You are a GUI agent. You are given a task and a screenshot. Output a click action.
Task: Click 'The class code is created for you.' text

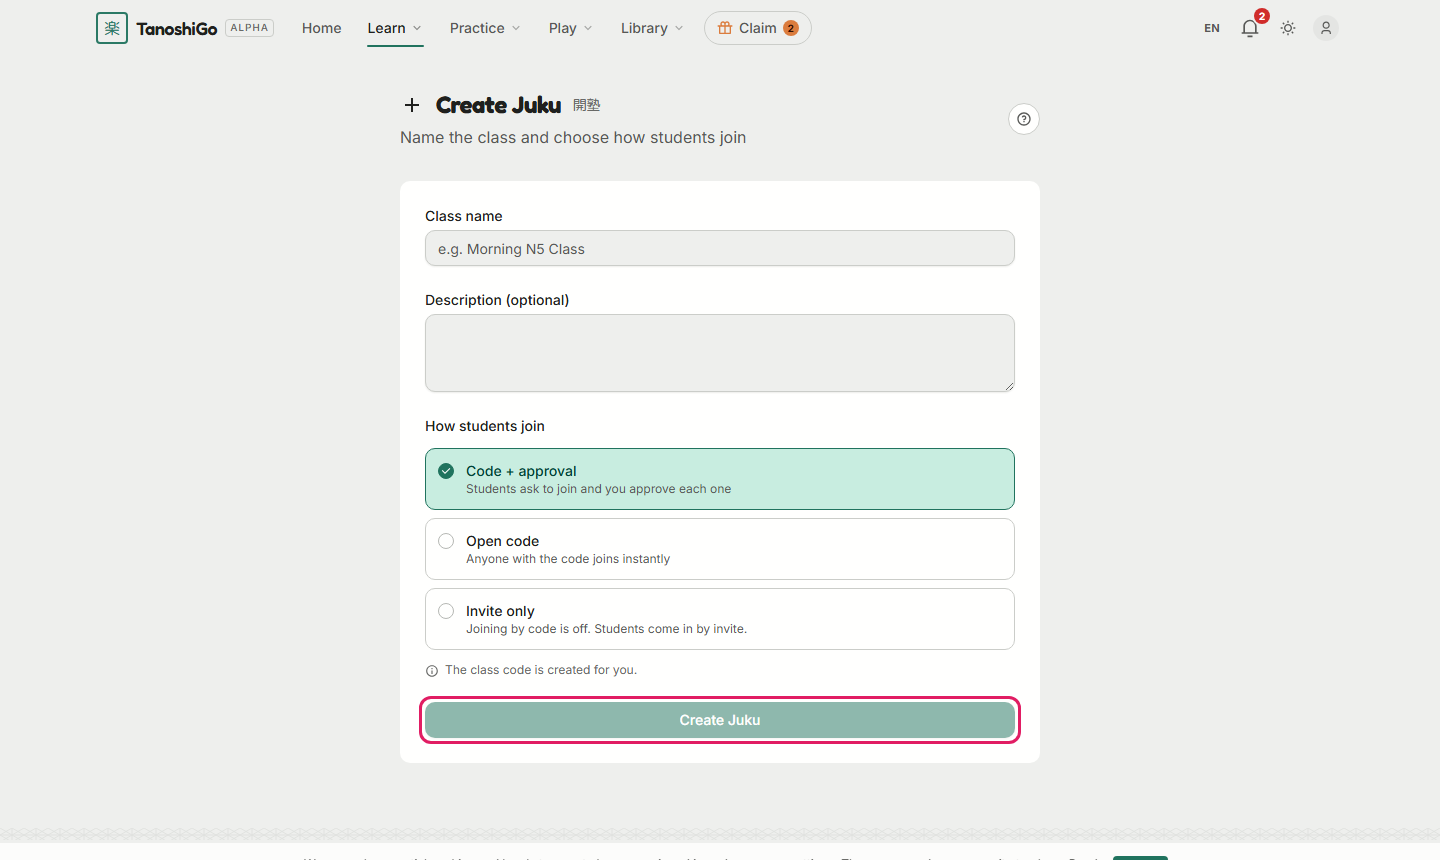point(541,670)
